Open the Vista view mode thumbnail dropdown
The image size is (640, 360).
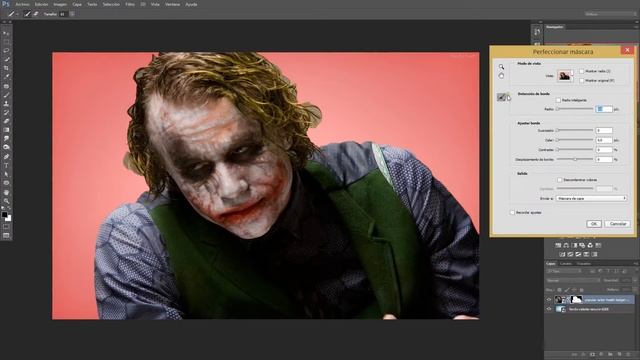click(566, 76)
